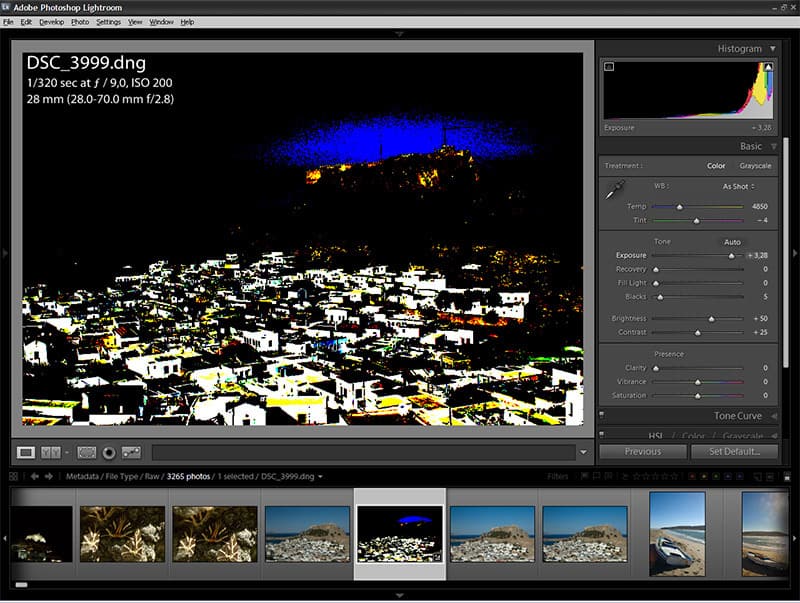Expand the Tone Curve panel
This screenshot has width=800, height=603.
tap(739, 416)
